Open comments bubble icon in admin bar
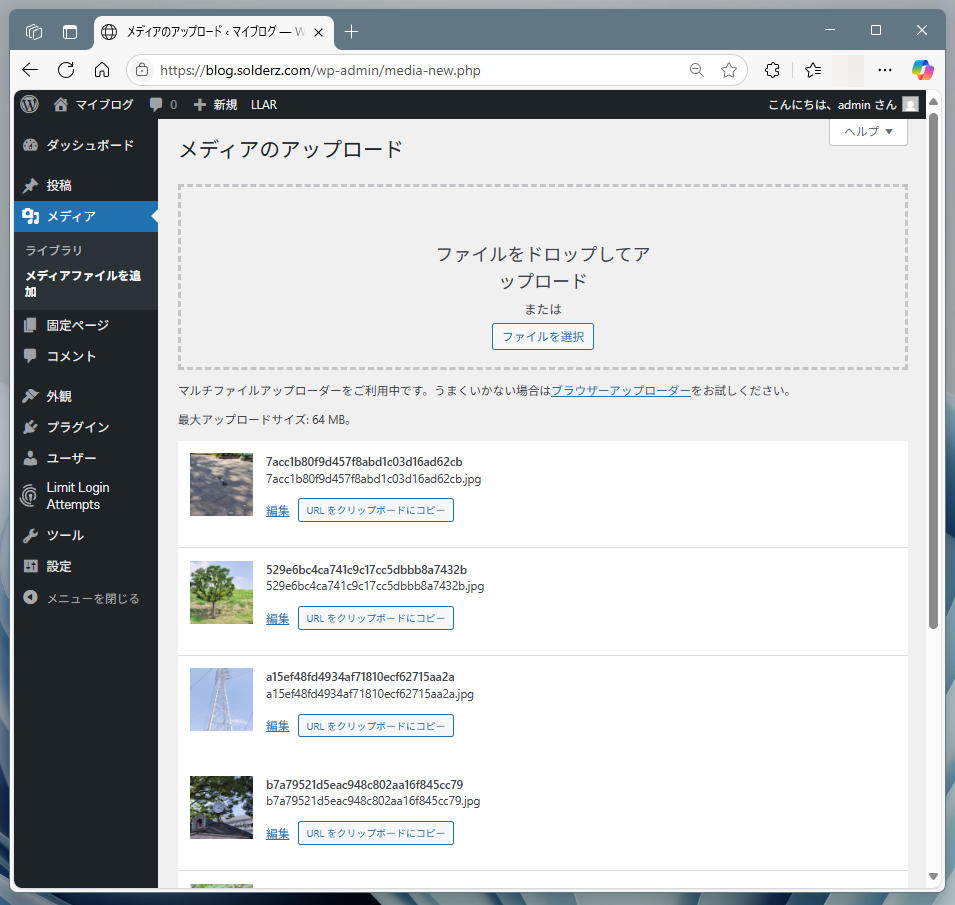 click(156, 104)
